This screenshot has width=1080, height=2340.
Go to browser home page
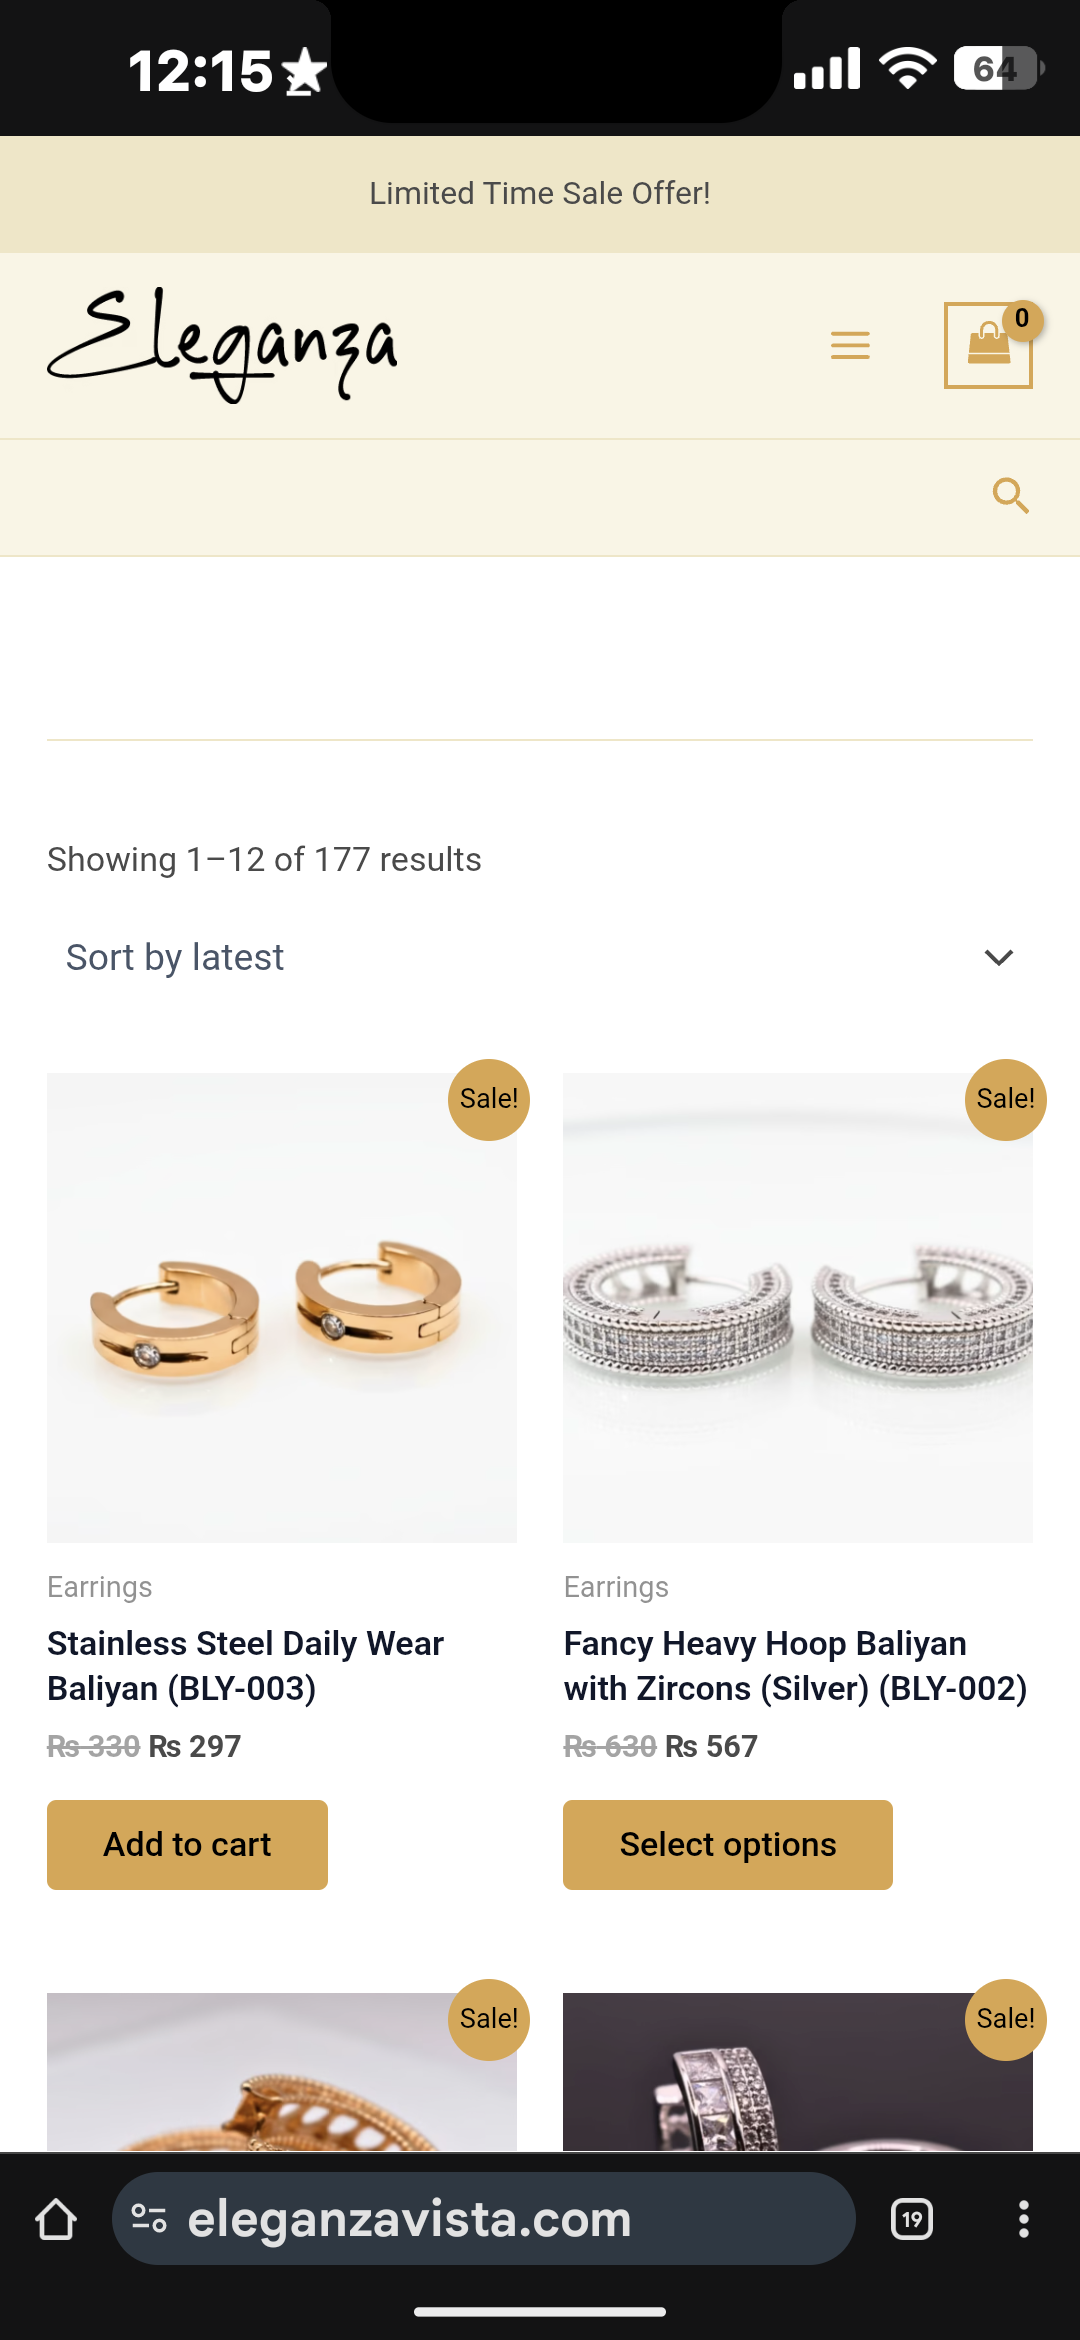coord(56,2220)
